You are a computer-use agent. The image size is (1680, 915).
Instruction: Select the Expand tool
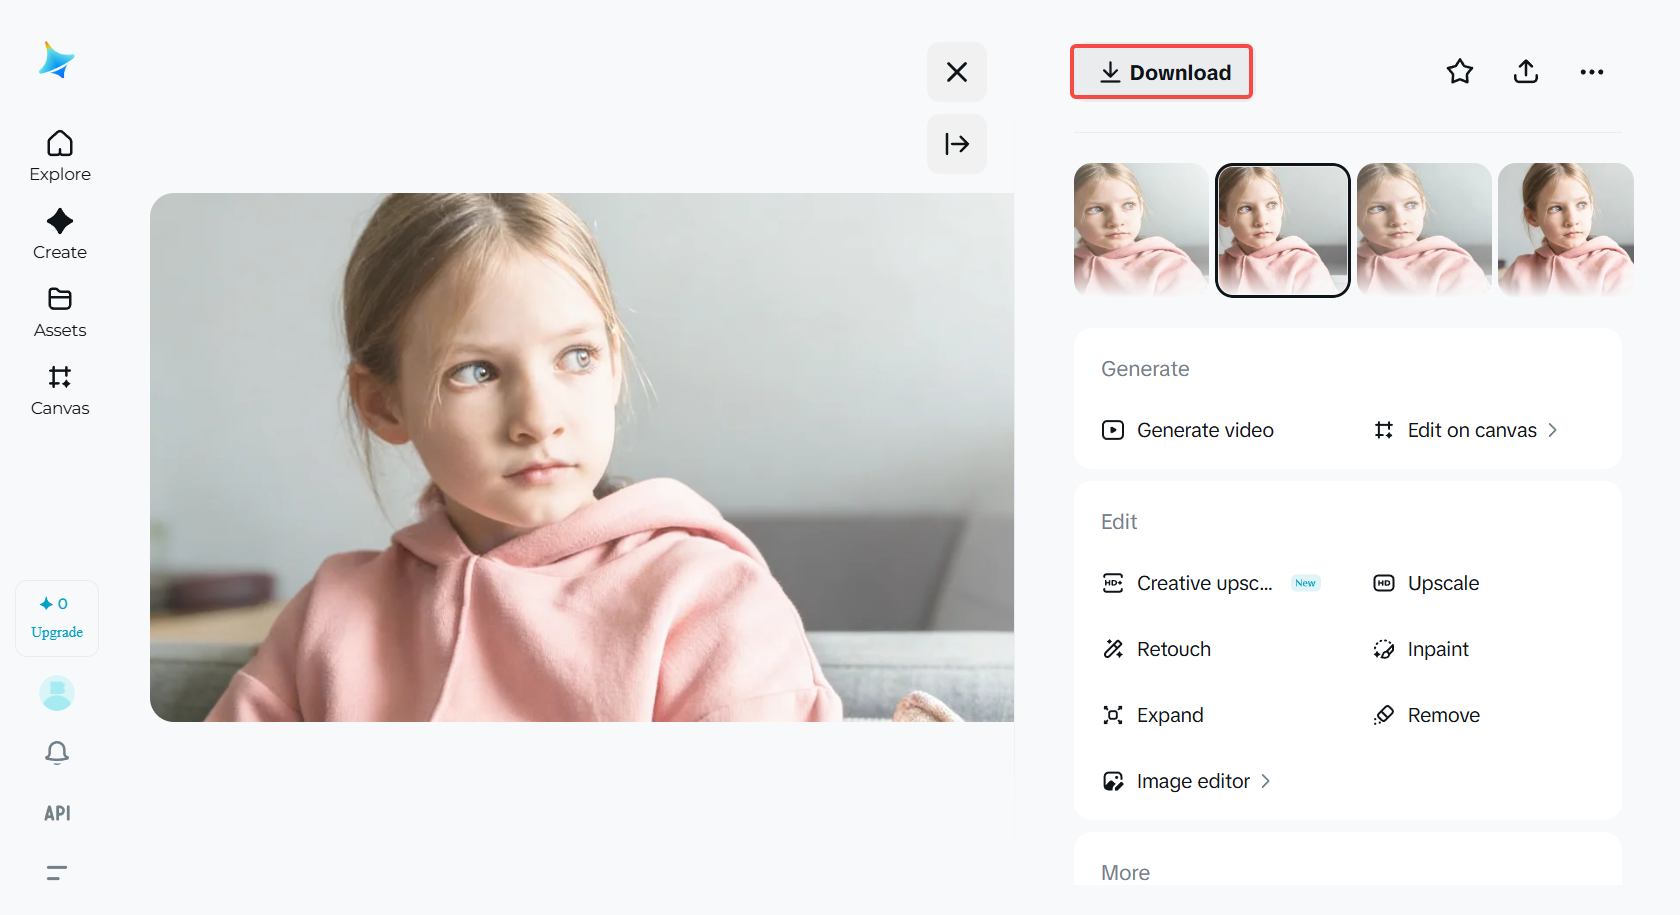pyautogui.click(x=1153, y=715)
